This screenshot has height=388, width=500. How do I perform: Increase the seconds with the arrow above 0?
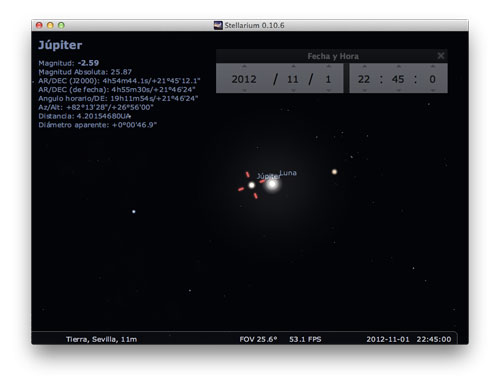coord(432,66)
